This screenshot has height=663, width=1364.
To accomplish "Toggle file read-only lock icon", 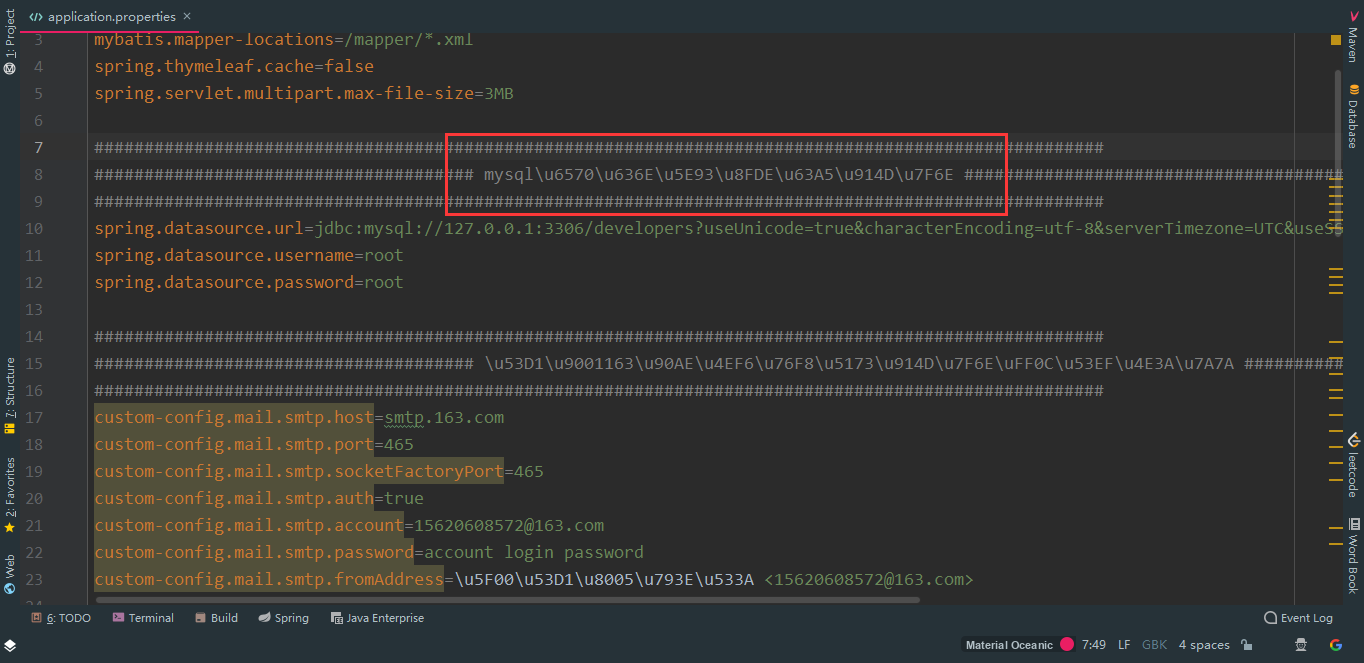I will (1246, 645).
